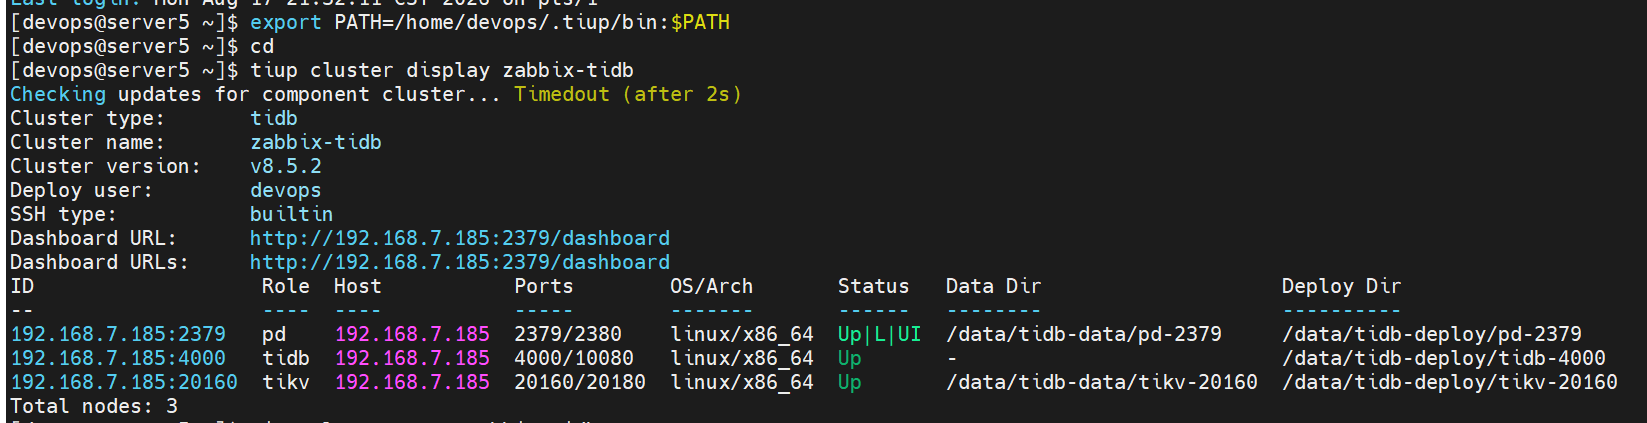Click the Ports column header
The width and height of the screenshot is (1647, 423).
pyautogui.click(x=544, y=286)
